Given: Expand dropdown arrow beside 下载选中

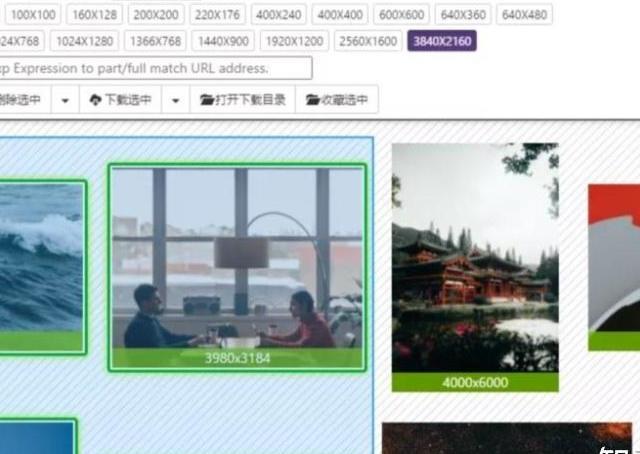Looking at the screenshot, I should pos(176,100).
